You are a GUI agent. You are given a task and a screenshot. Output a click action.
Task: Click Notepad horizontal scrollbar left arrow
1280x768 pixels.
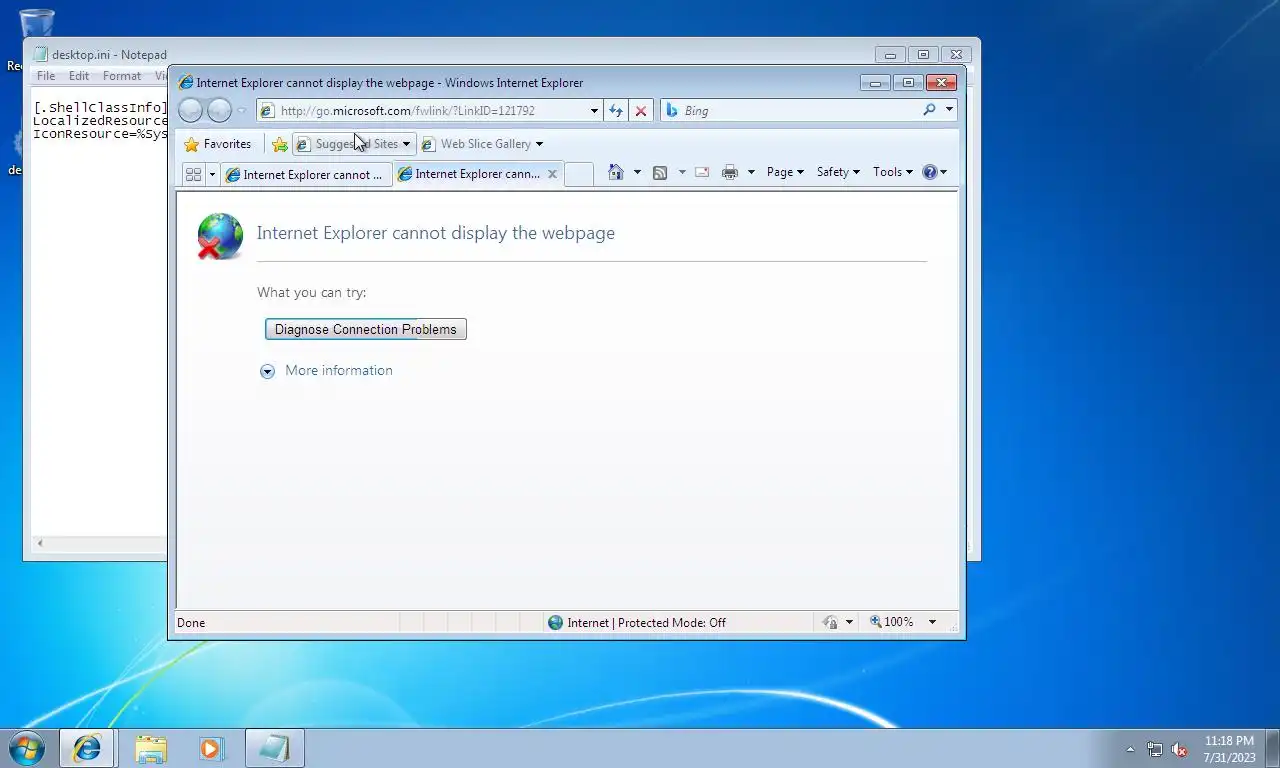40,543
